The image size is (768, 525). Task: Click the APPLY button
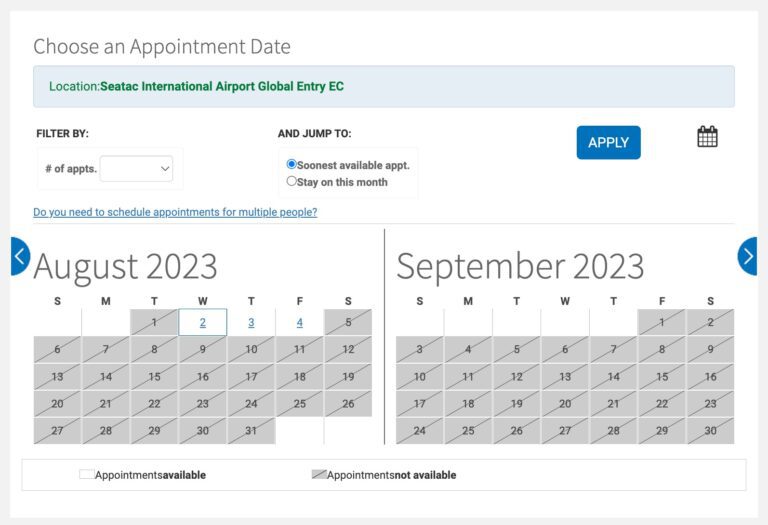(x=608, y=143)
